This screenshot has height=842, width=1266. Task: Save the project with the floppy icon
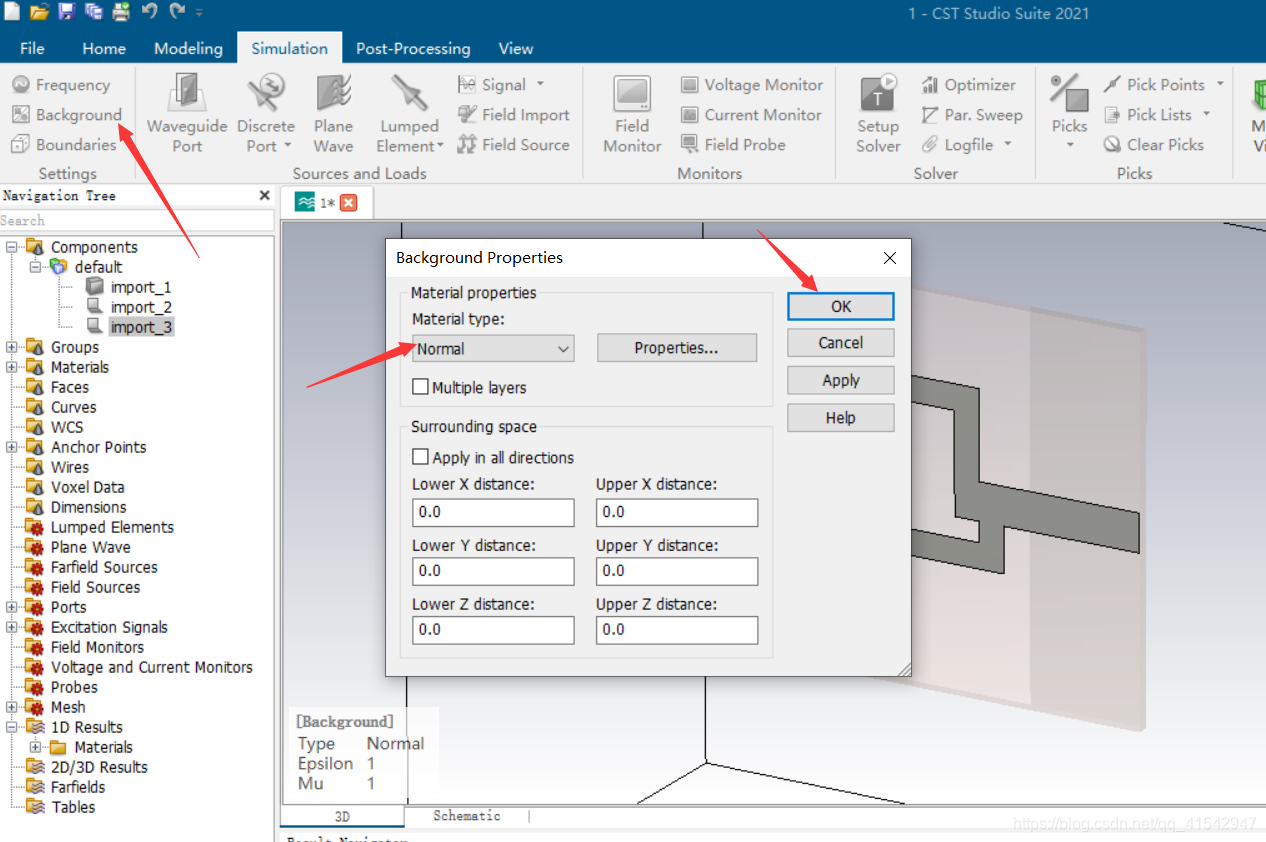point(66,12)
